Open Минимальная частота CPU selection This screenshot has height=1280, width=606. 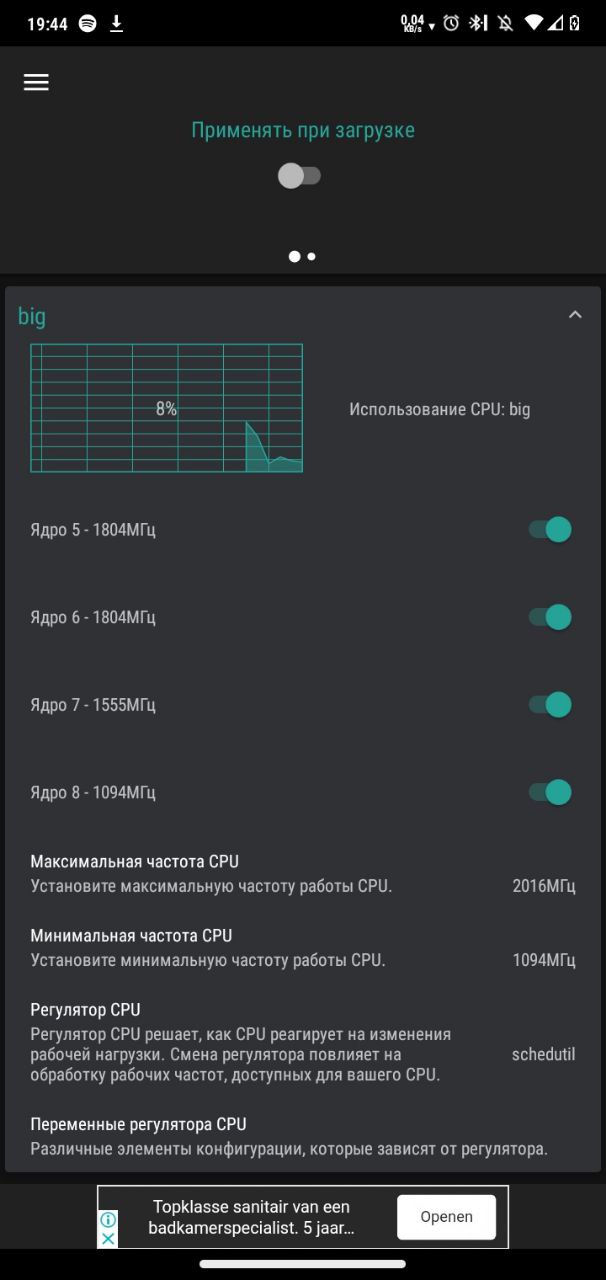pyautogui.click(x=303, y=947)
